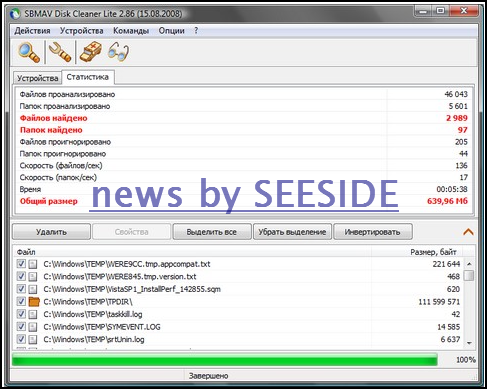Click the Размер, байт column header

[433, 252]
